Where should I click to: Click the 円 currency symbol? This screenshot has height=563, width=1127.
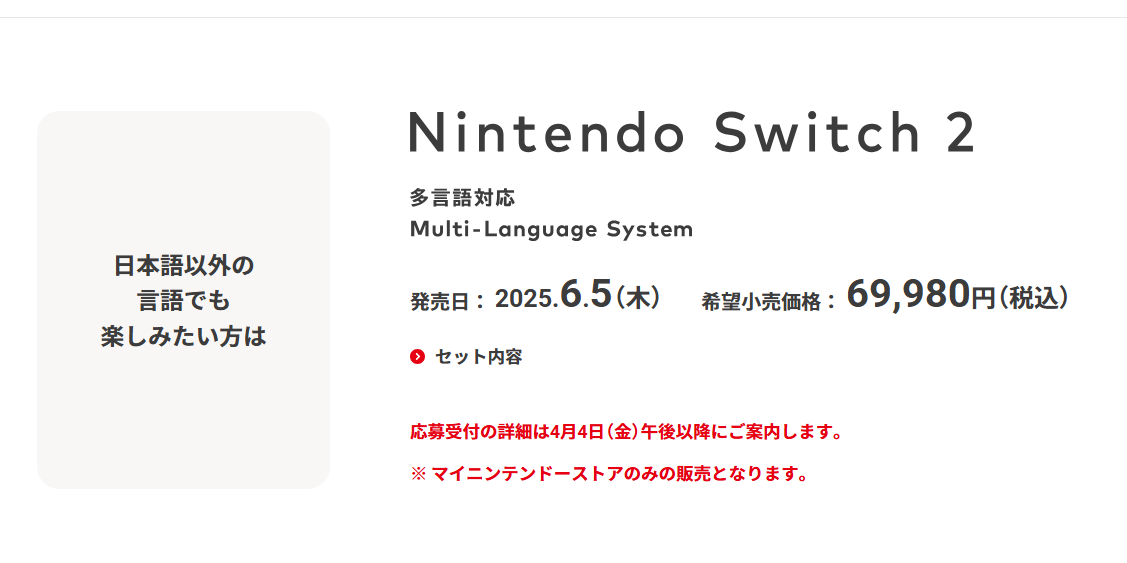tap(983, 298)
